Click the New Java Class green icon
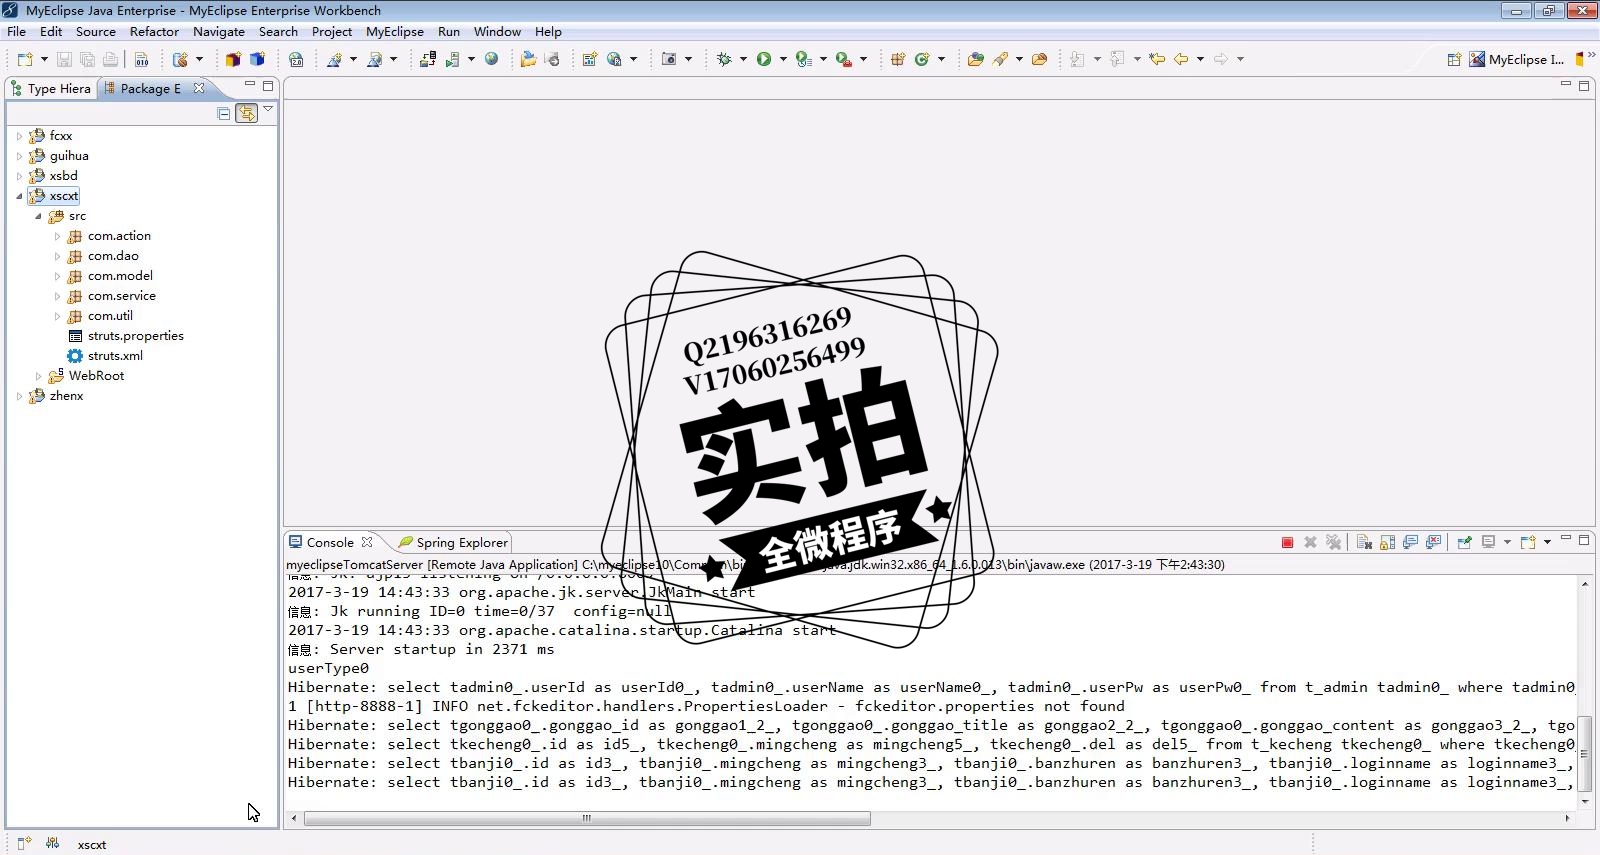Image resolution: width=1600 pixels, height=855 pixels. tap(922, 59)
